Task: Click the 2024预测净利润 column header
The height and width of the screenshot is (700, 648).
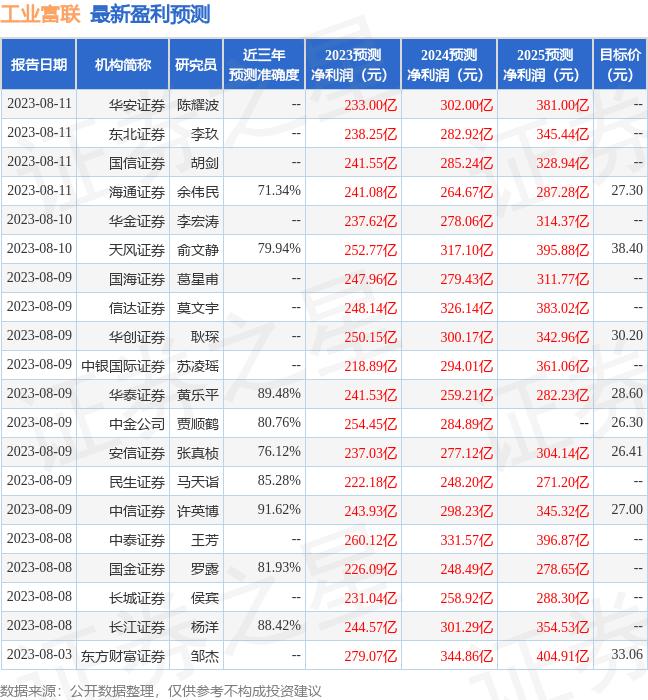Action: (449, 65)
